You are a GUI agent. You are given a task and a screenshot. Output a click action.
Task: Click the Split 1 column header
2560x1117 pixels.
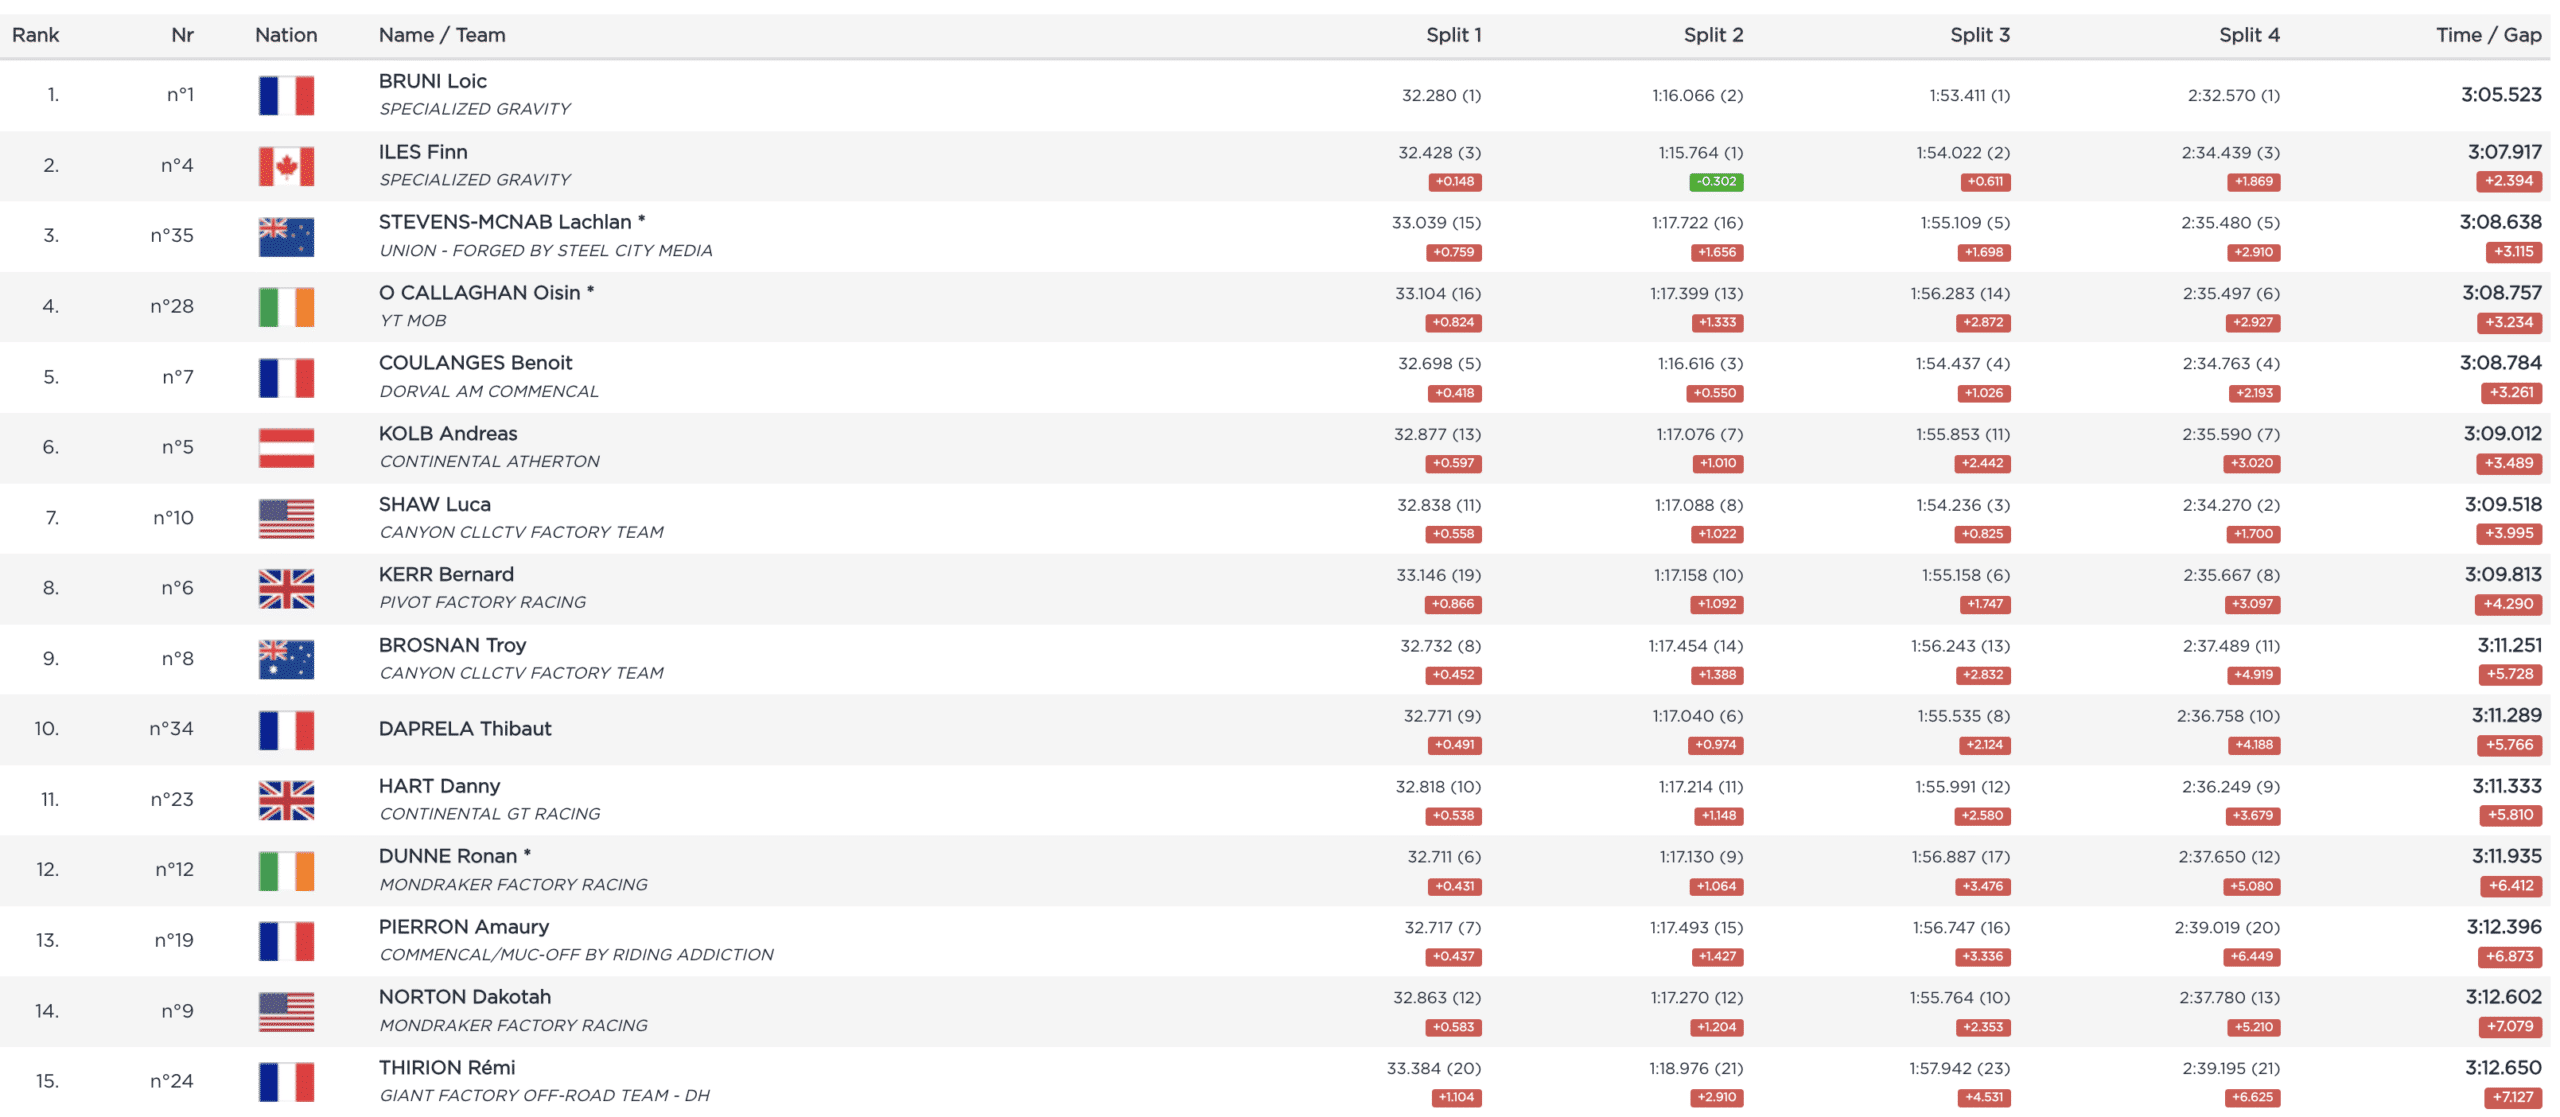1453,35
